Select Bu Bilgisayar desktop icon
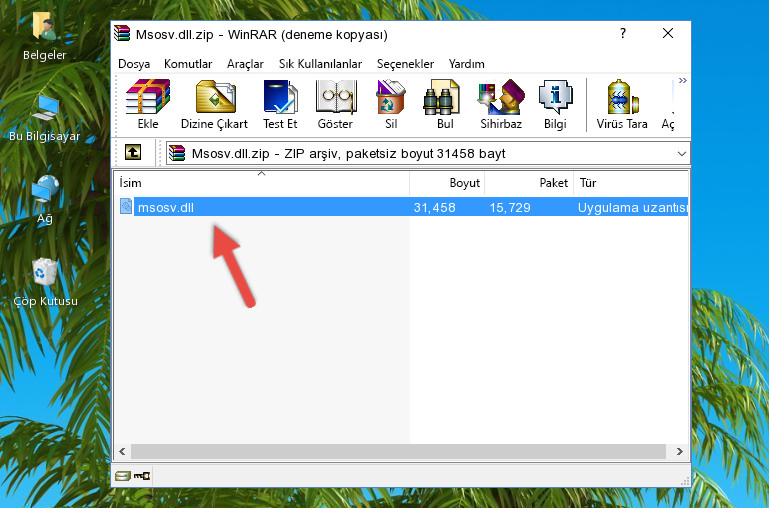The image size is (769, 508). click(x=45, y=119)
